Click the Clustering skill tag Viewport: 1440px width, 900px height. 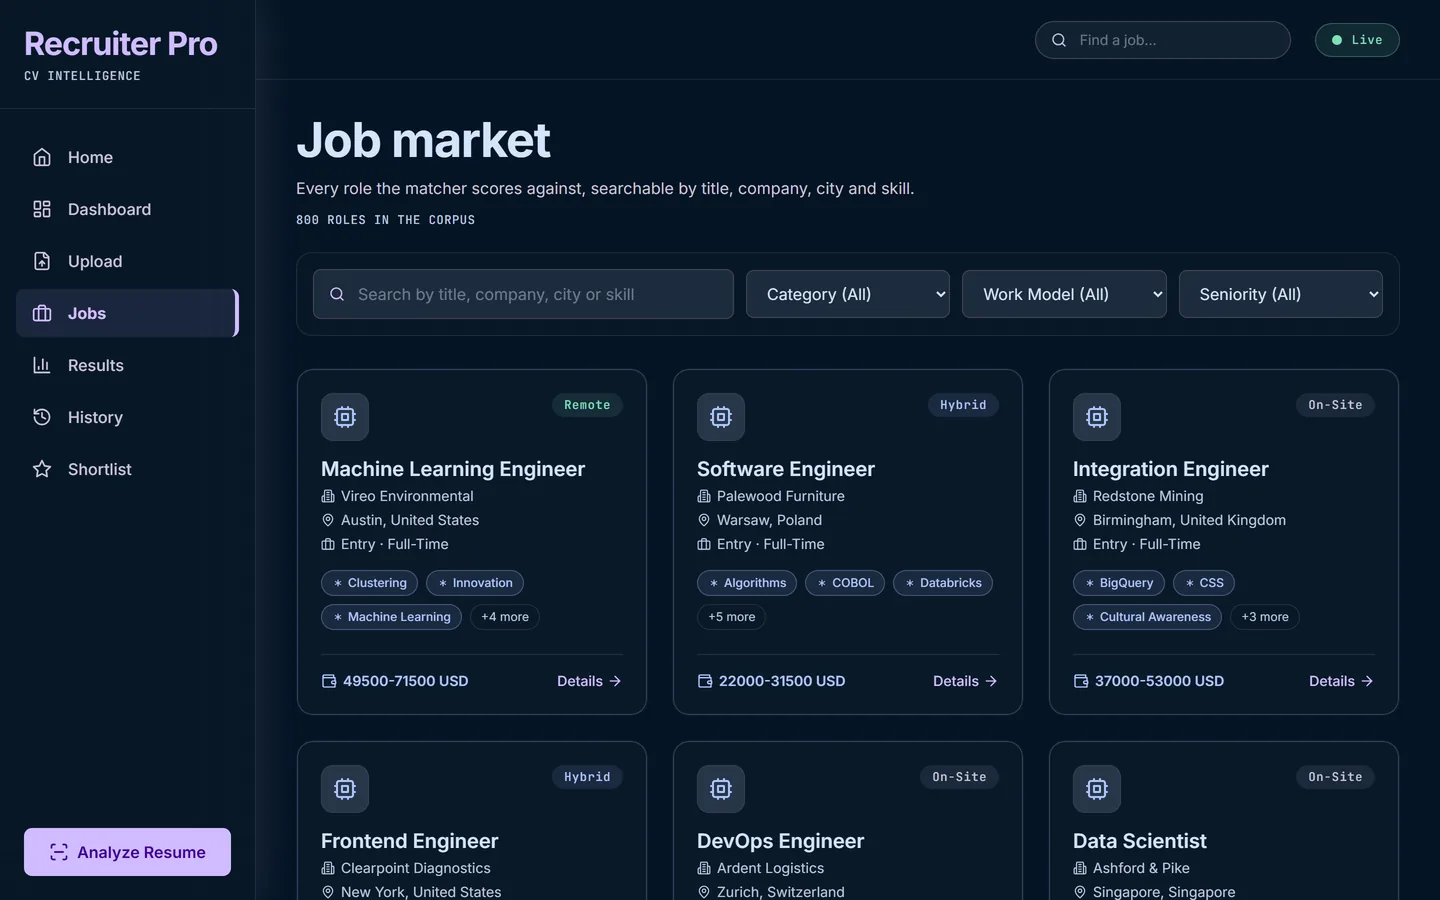click(369, 583)
